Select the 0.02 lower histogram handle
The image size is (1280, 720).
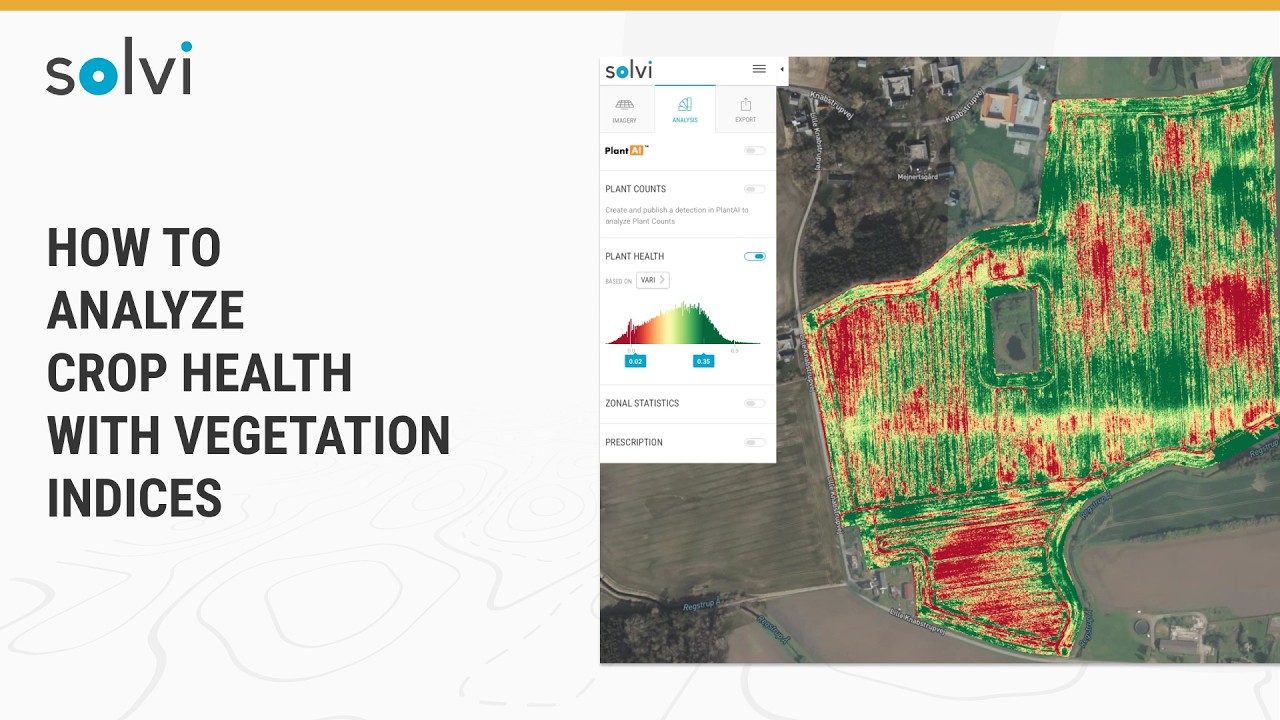point(635,361)
